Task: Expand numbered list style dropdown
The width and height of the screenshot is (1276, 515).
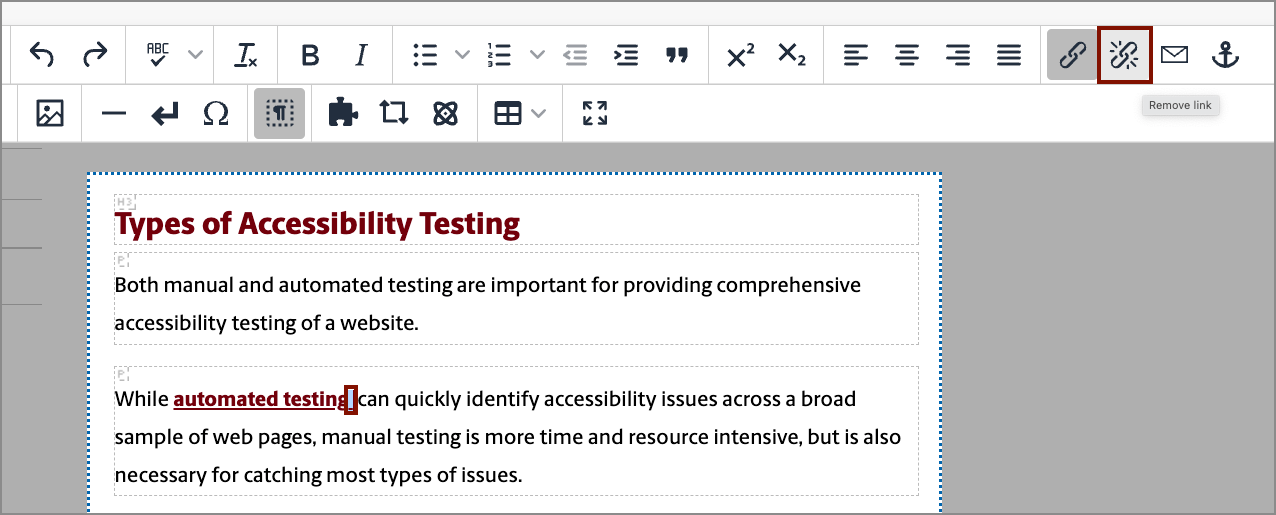Action: (x=537, y=55)
